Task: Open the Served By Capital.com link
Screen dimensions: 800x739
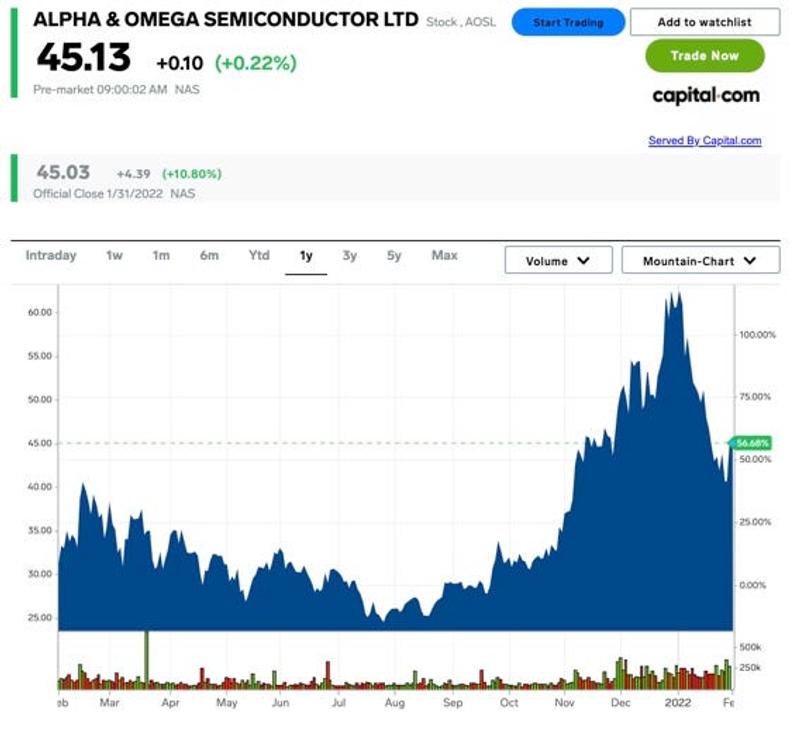Action: point(705,140)
